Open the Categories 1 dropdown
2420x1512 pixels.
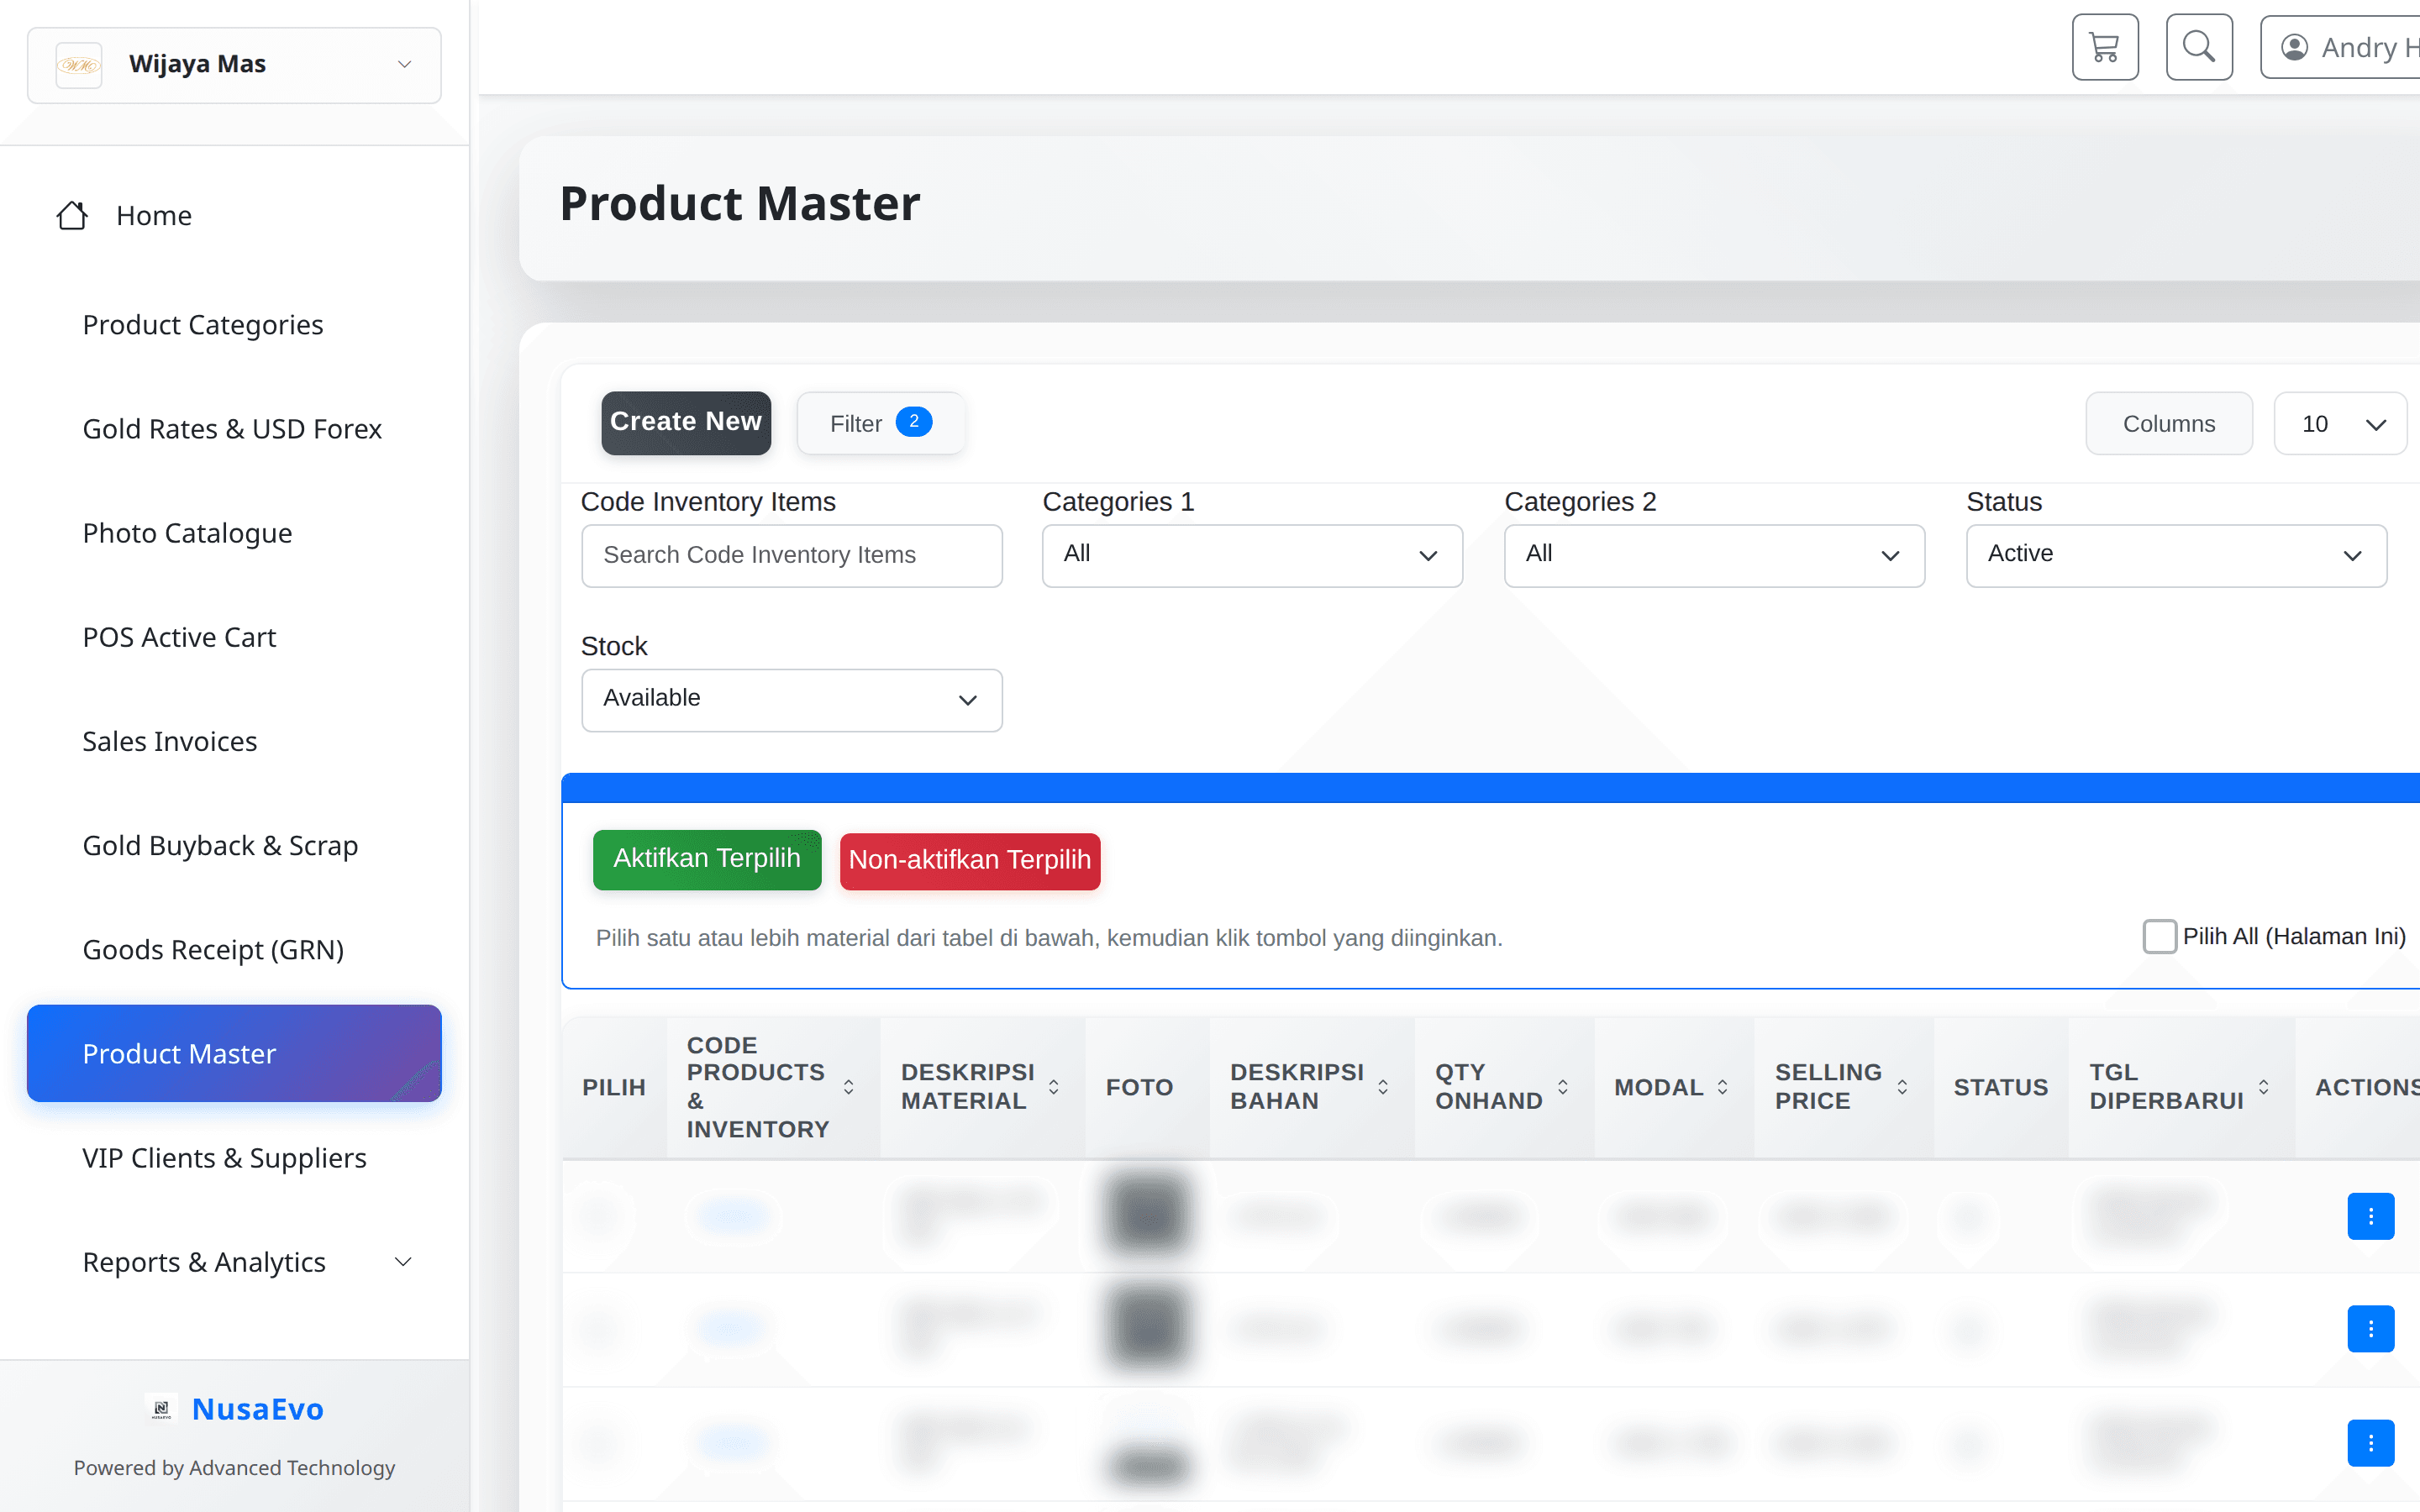click(1252, 555)
